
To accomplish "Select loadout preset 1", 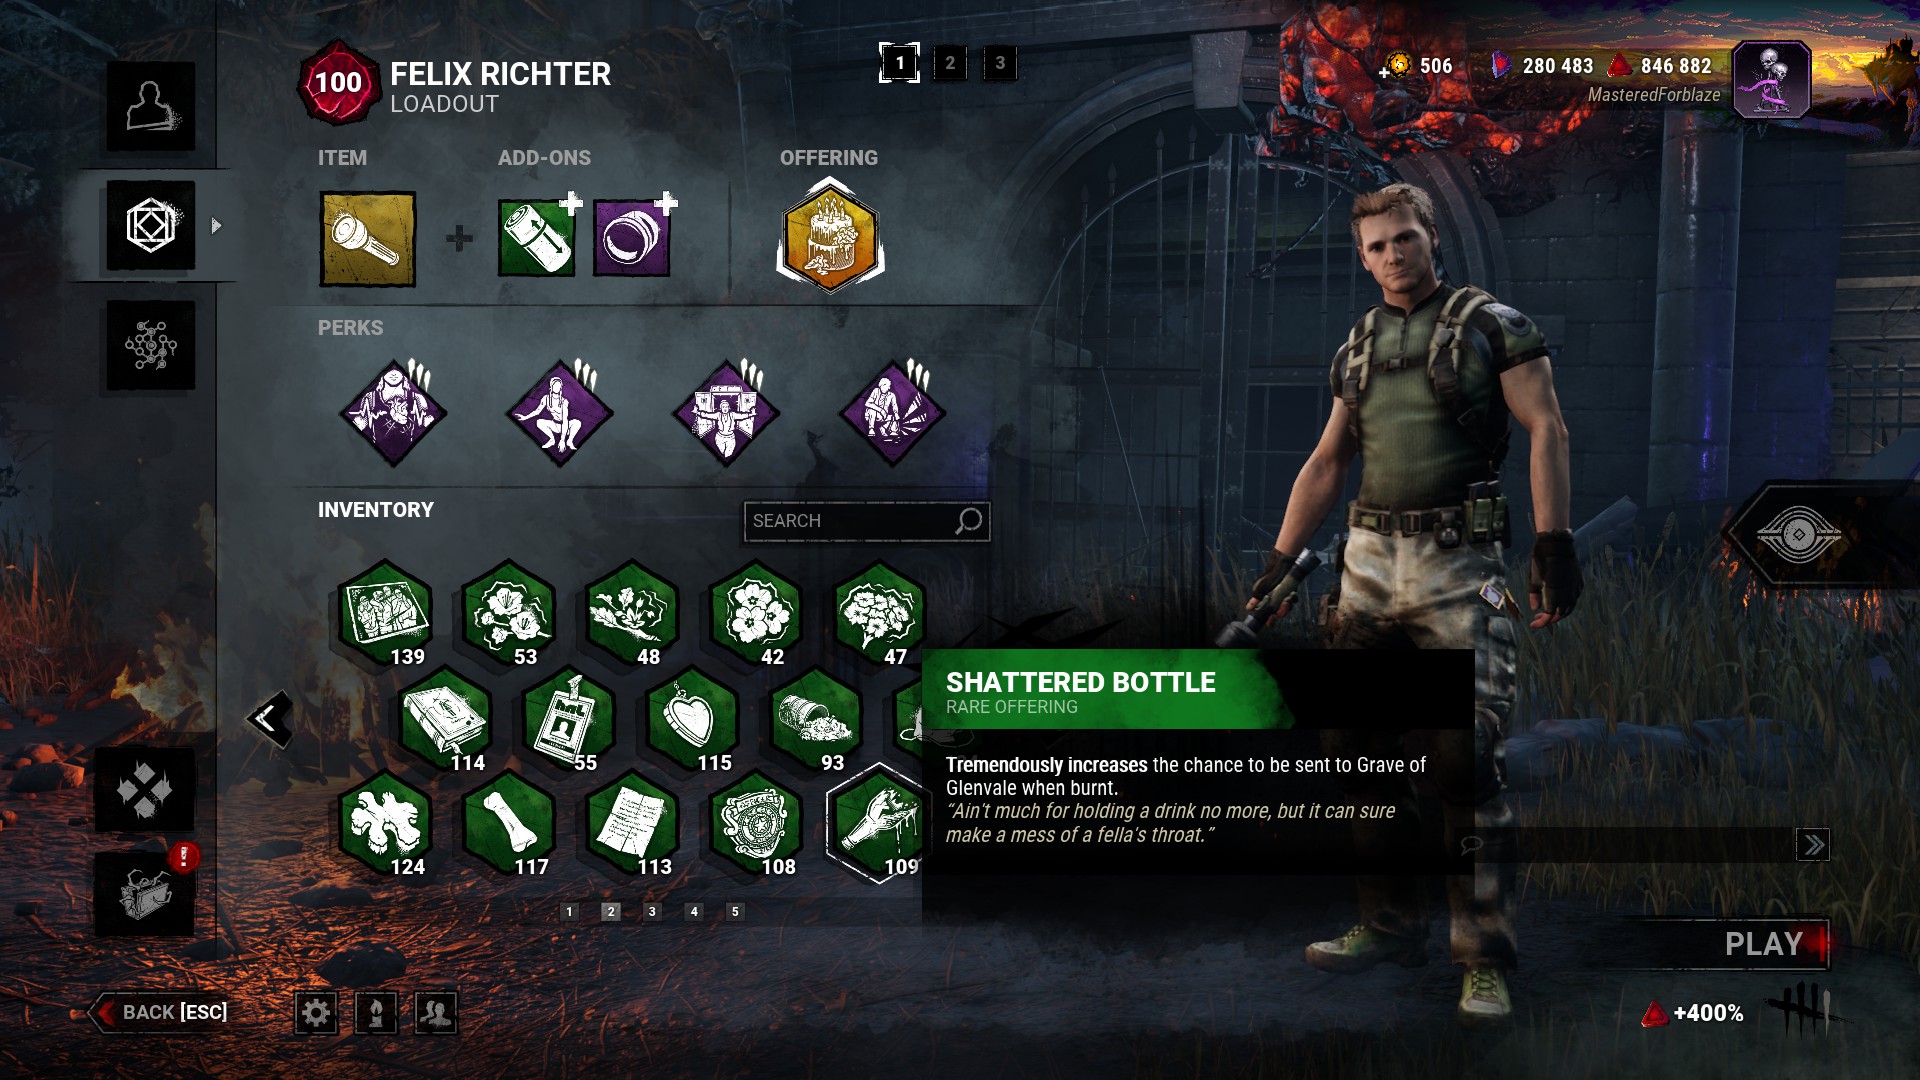I will (x=899, y=63).
